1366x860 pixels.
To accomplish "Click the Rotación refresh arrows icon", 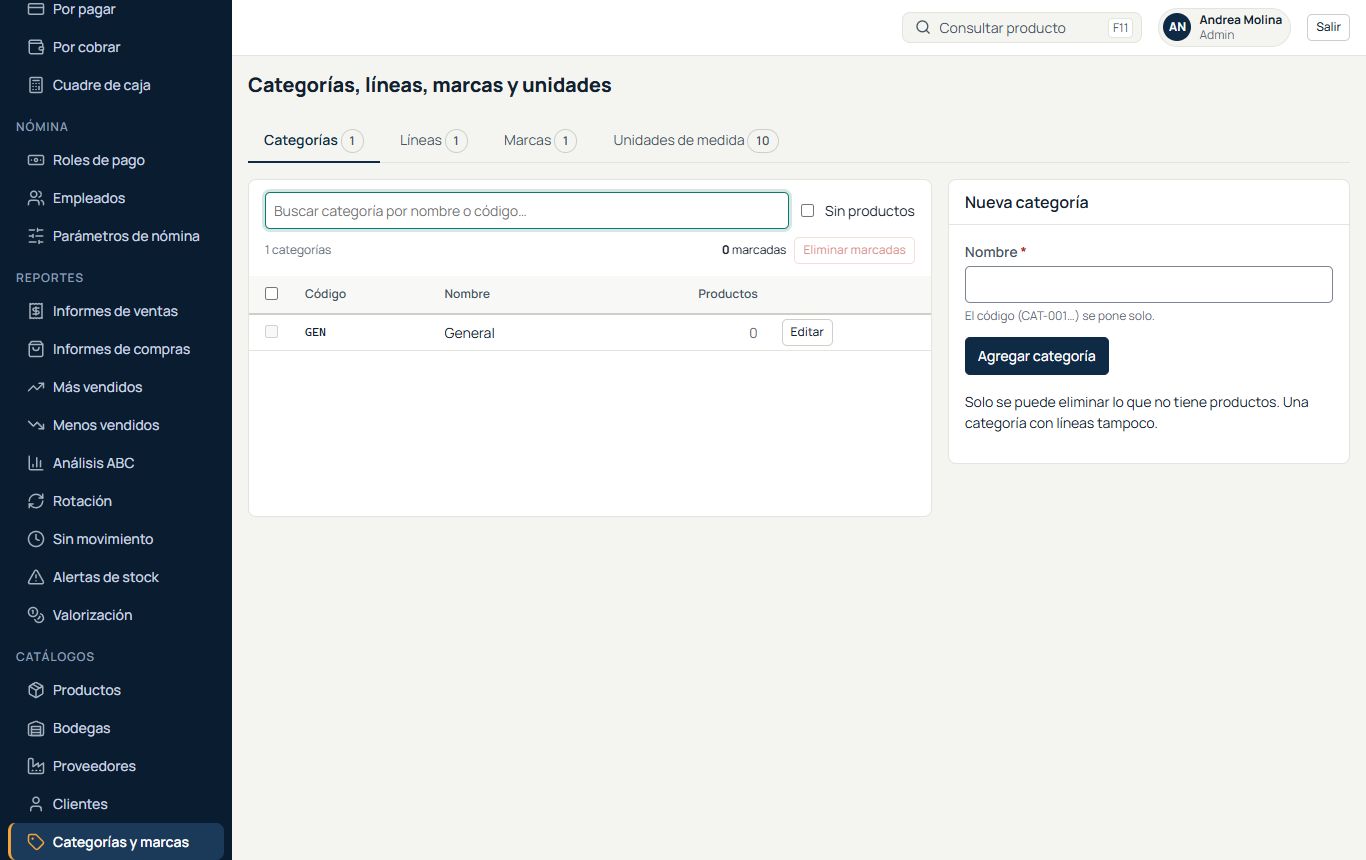I will point(36,501).
